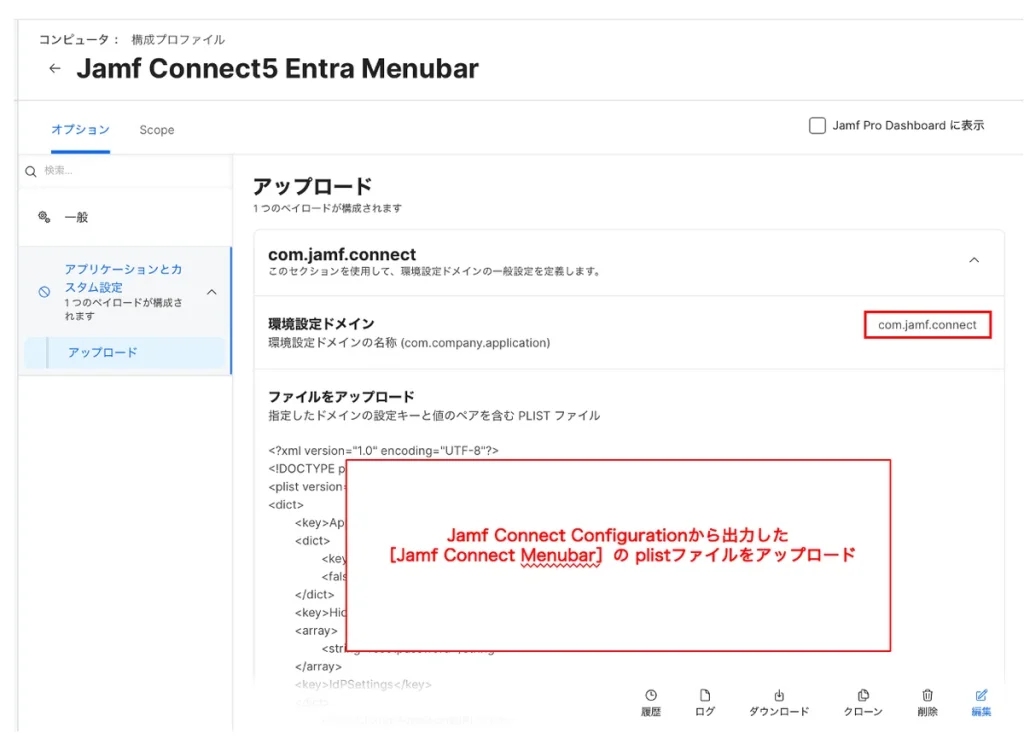Select 一般 with the gear icon in sidebar
1024x745 pixels.
77,217
